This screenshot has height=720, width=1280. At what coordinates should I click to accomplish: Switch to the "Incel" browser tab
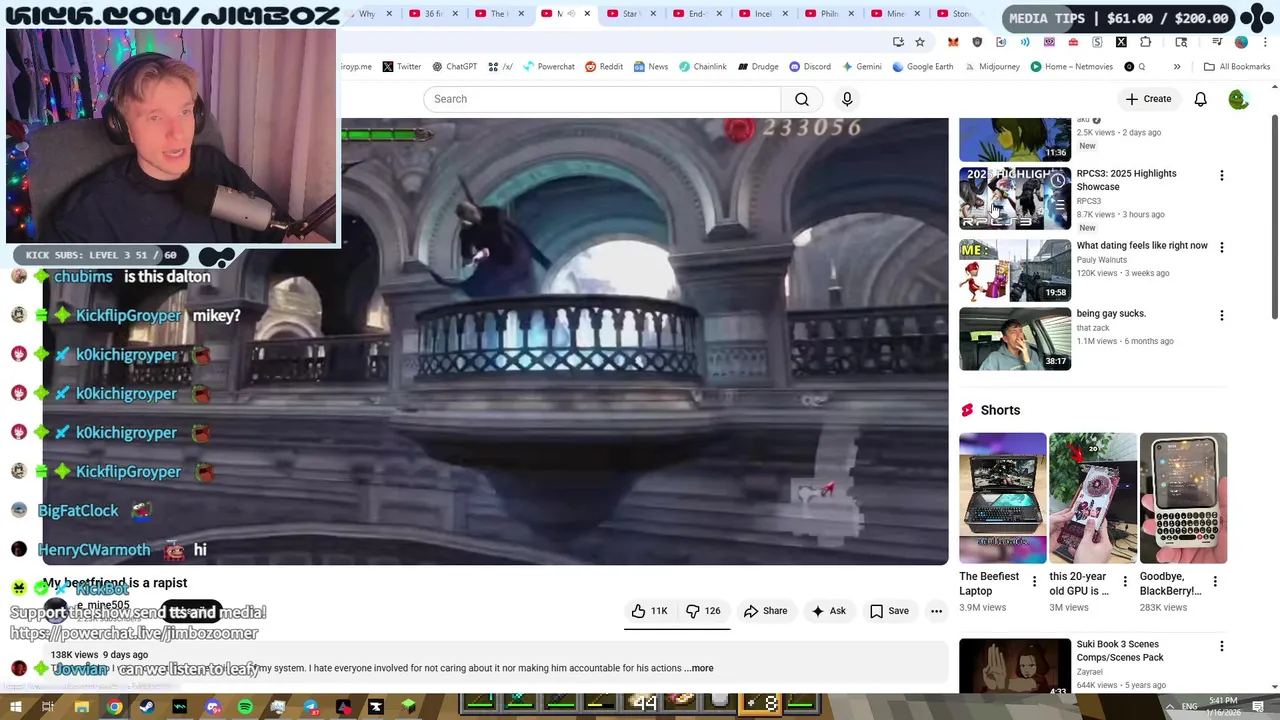[x=762, y=14]
